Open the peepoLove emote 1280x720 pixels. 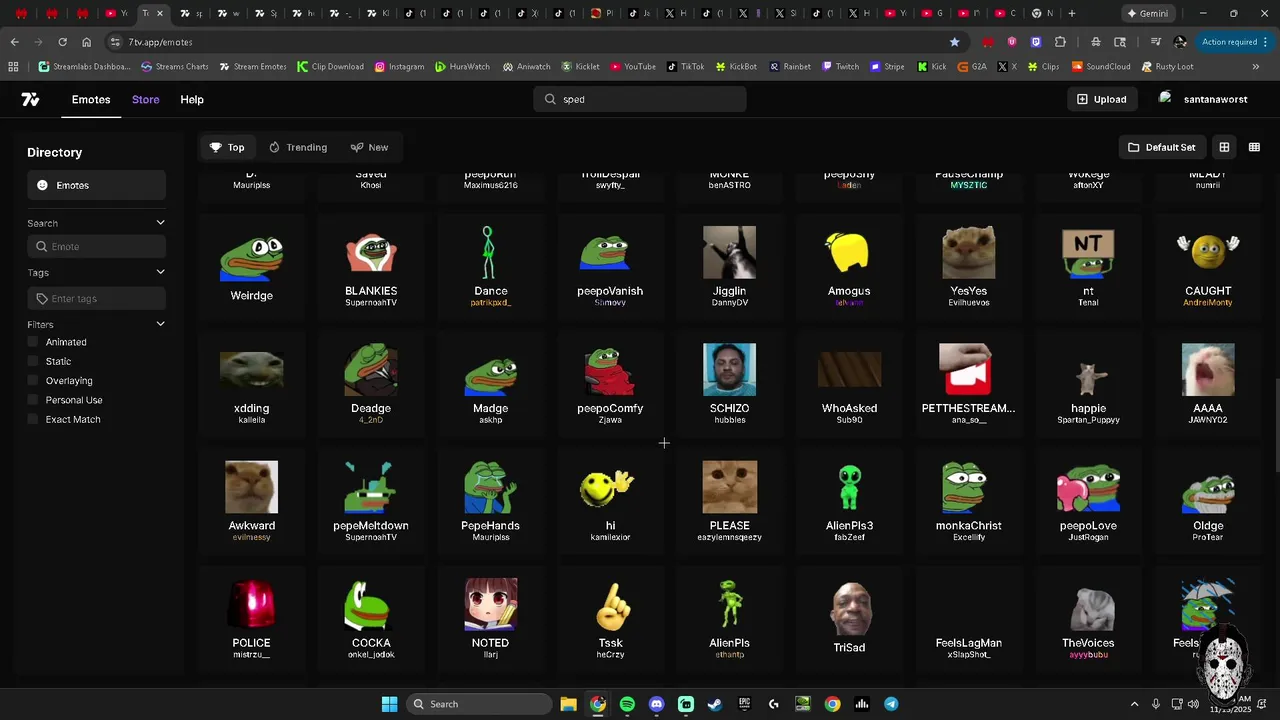coord(1088,502)
